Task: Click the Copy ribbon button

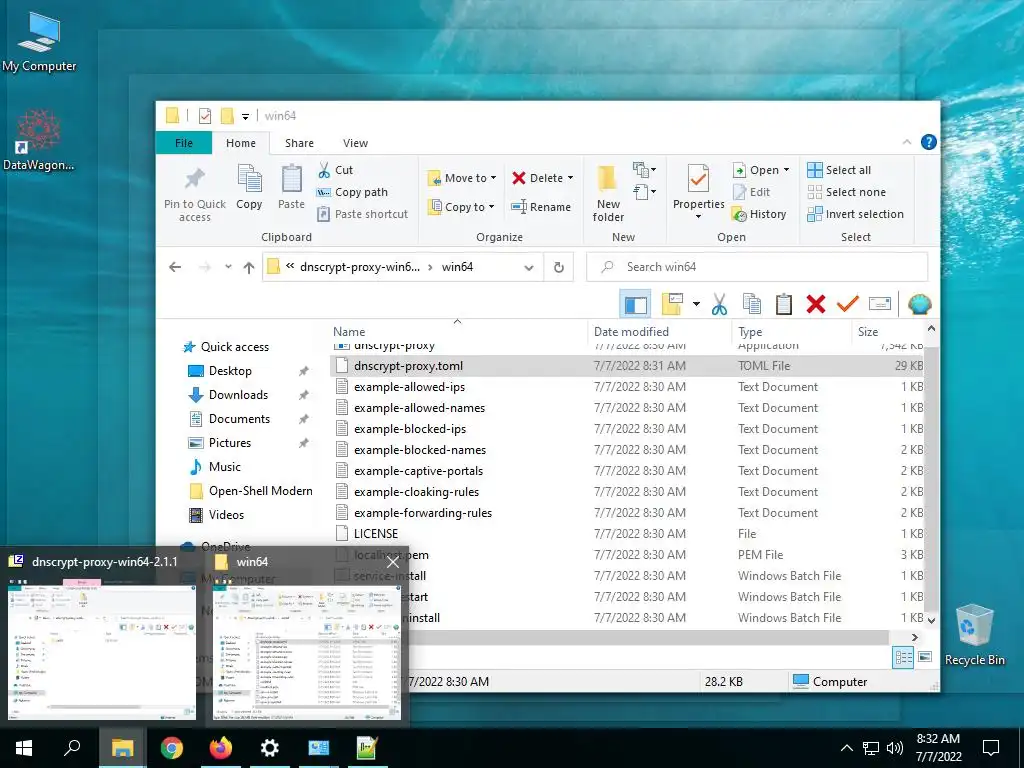Action: [x=249, y=187]
